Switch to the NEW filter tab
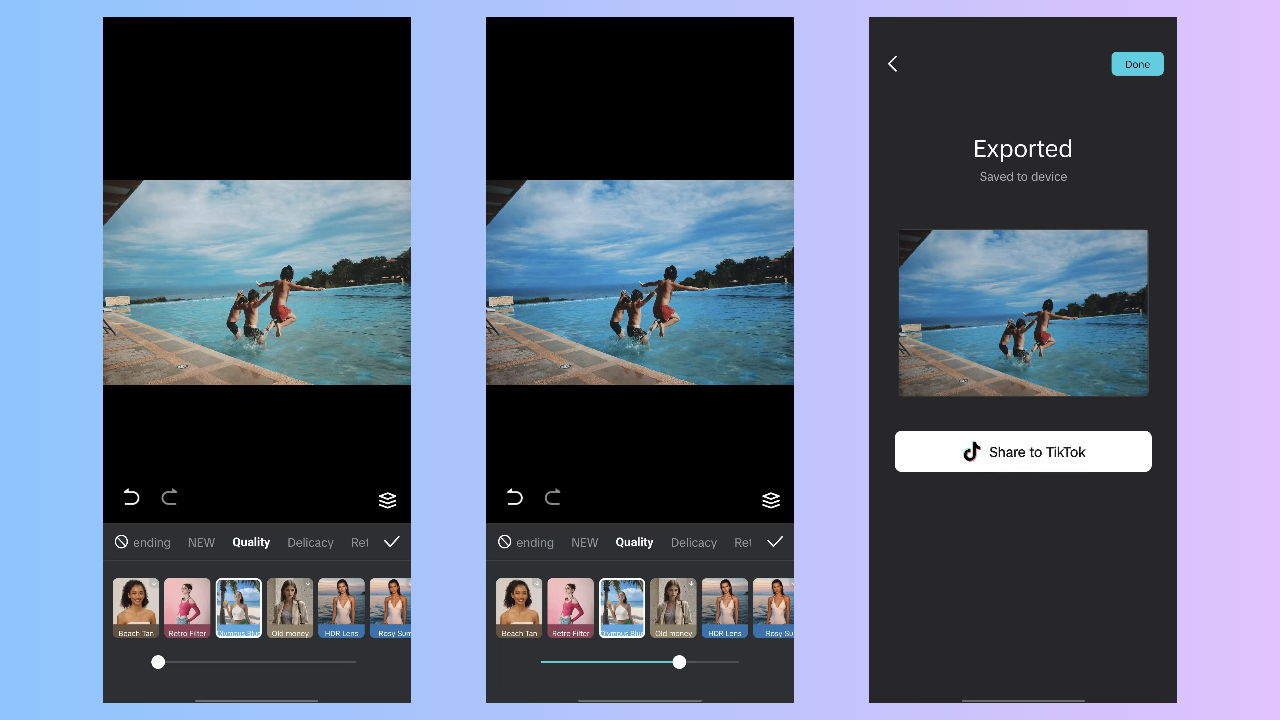Image resolution: width=1280 pixels, height=720 pixels. (x=201, y=542)
